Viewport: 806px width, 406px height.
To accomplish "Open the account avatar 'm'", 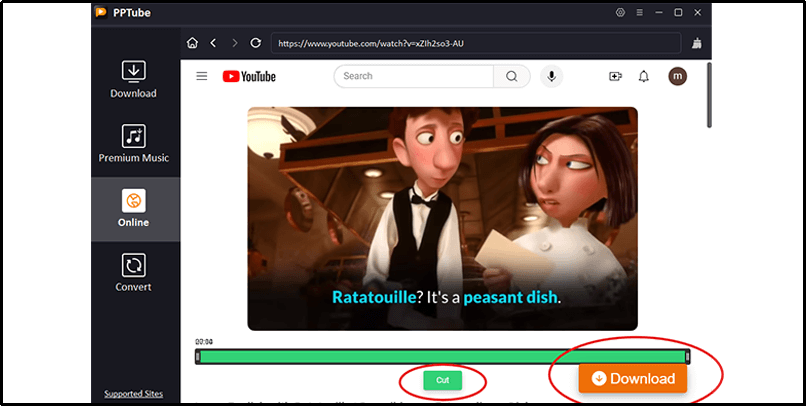I will (677, 76).
